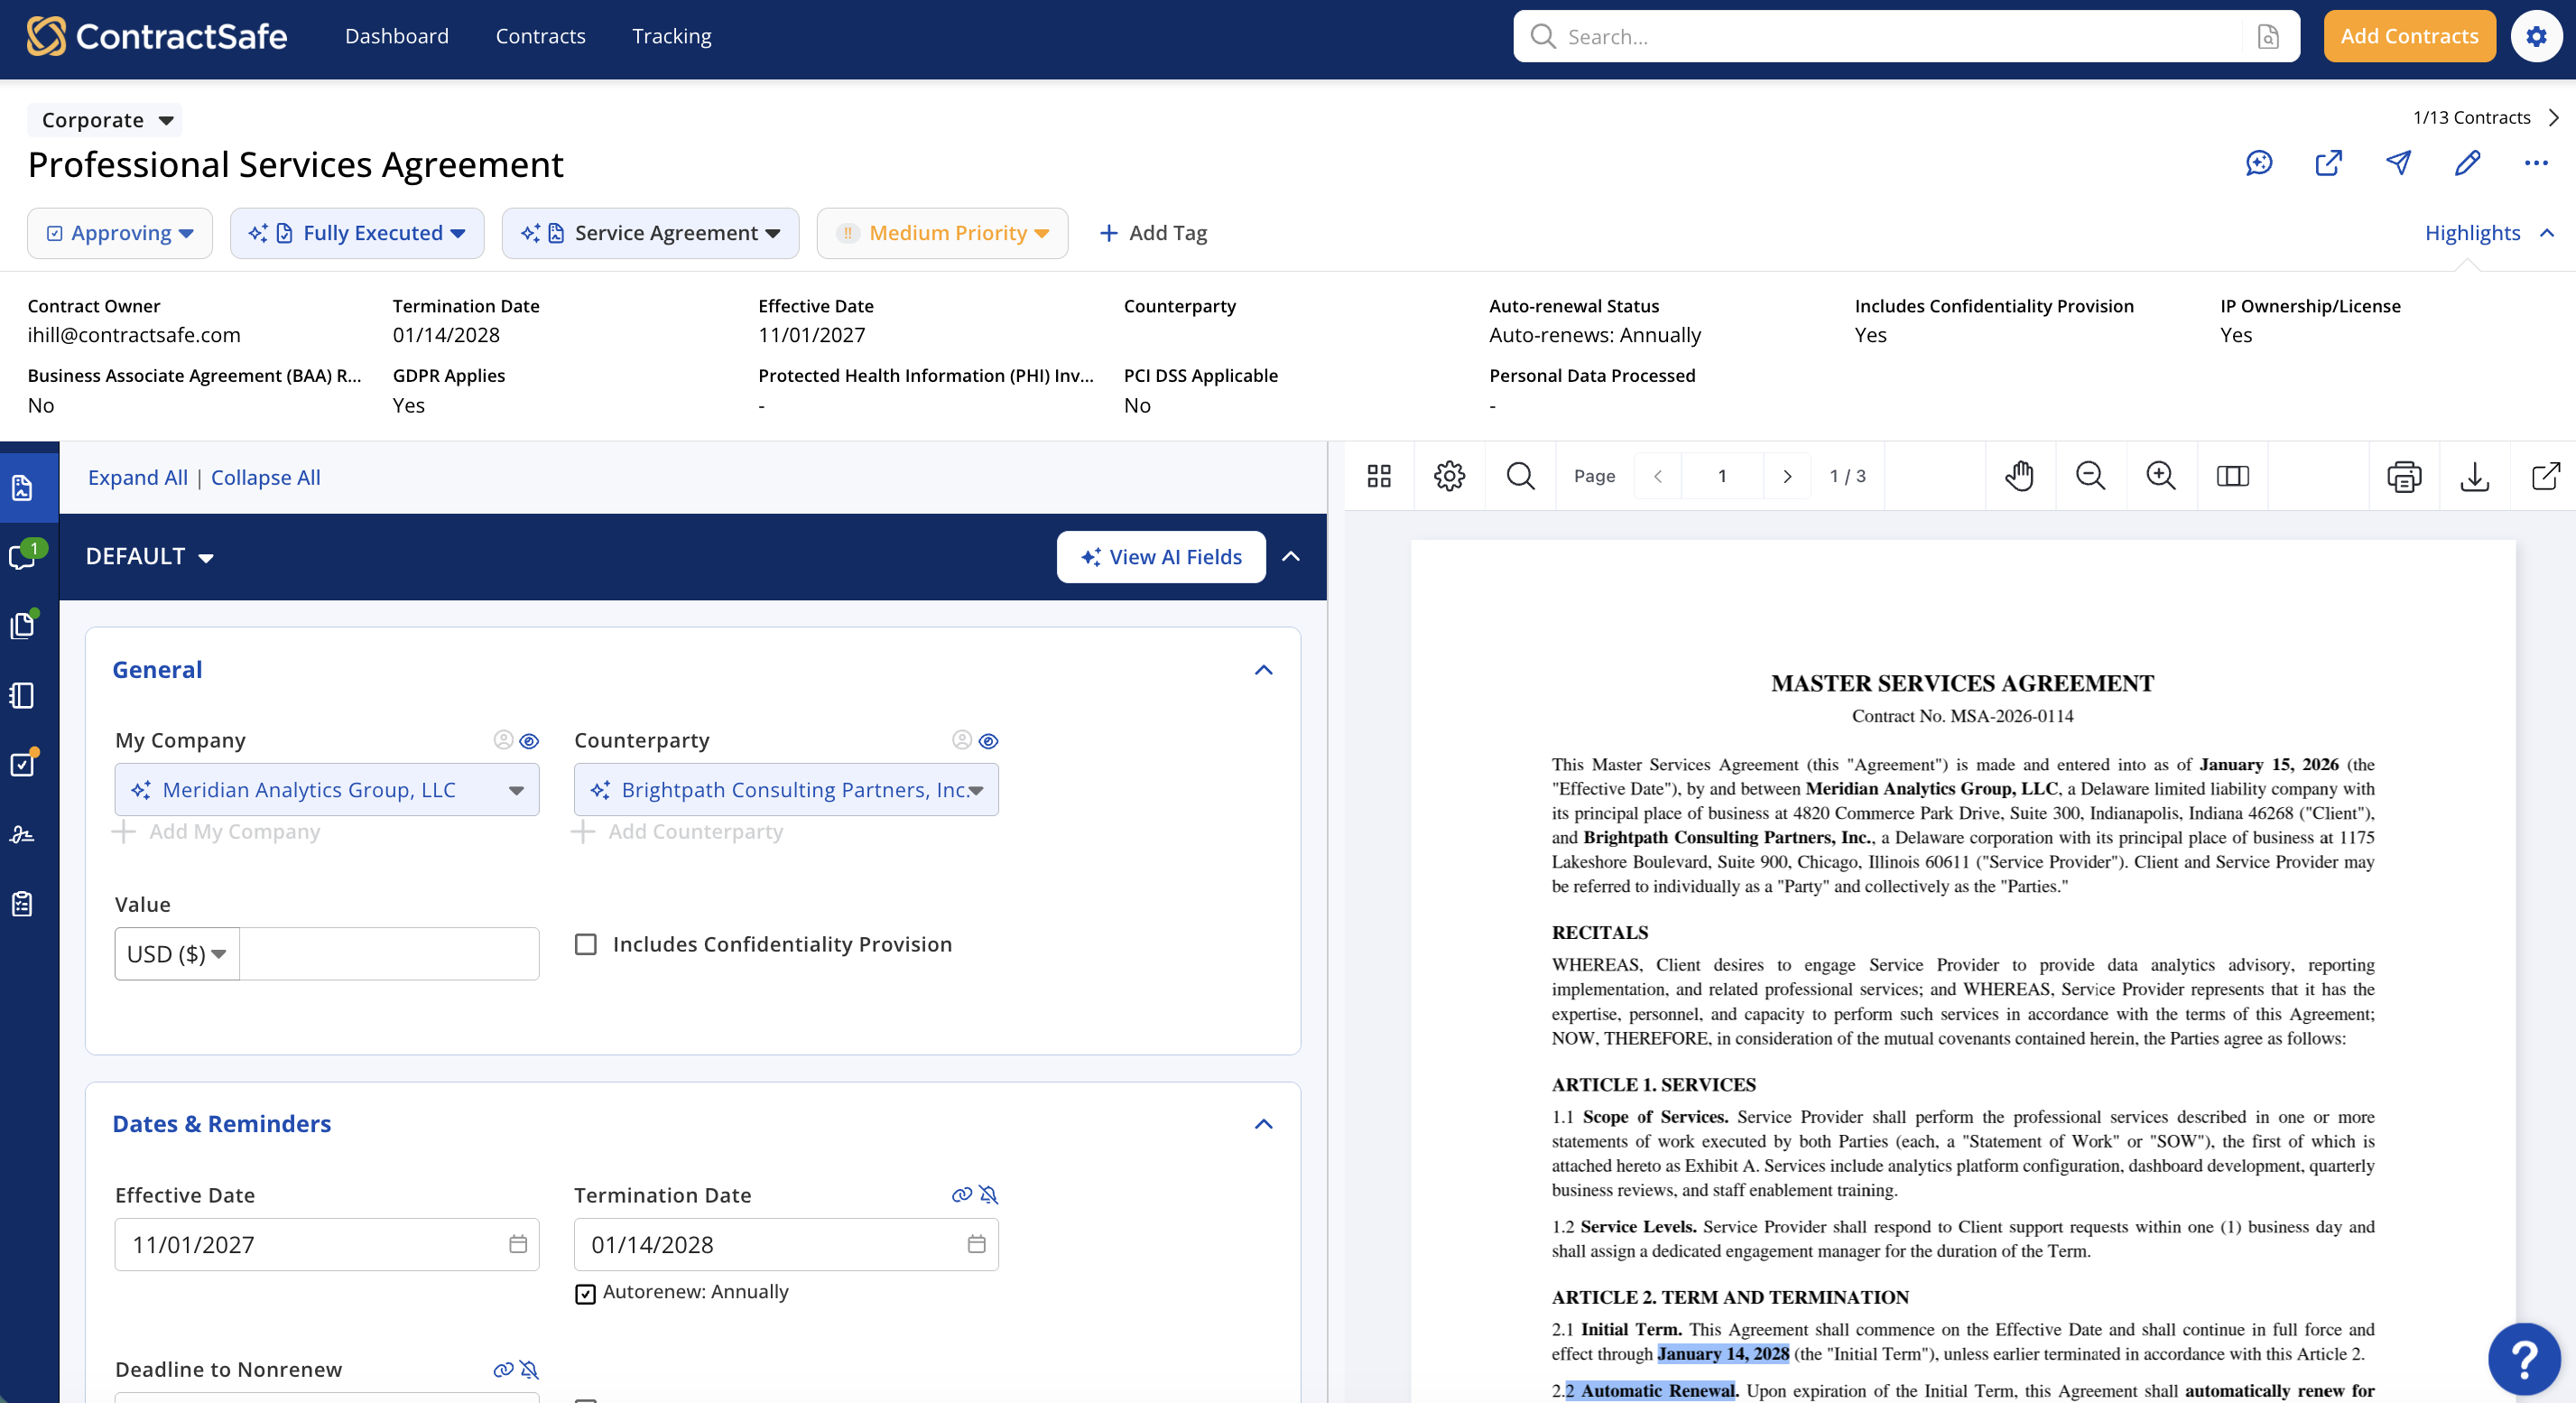Open the Corporate folder dropdown
The image size is (2576, 1403).
(105, 120)
